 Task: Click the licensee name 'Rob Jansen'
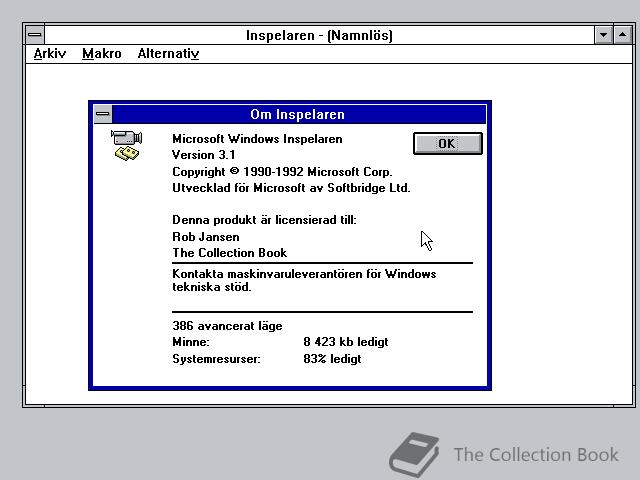click(206, 237)
